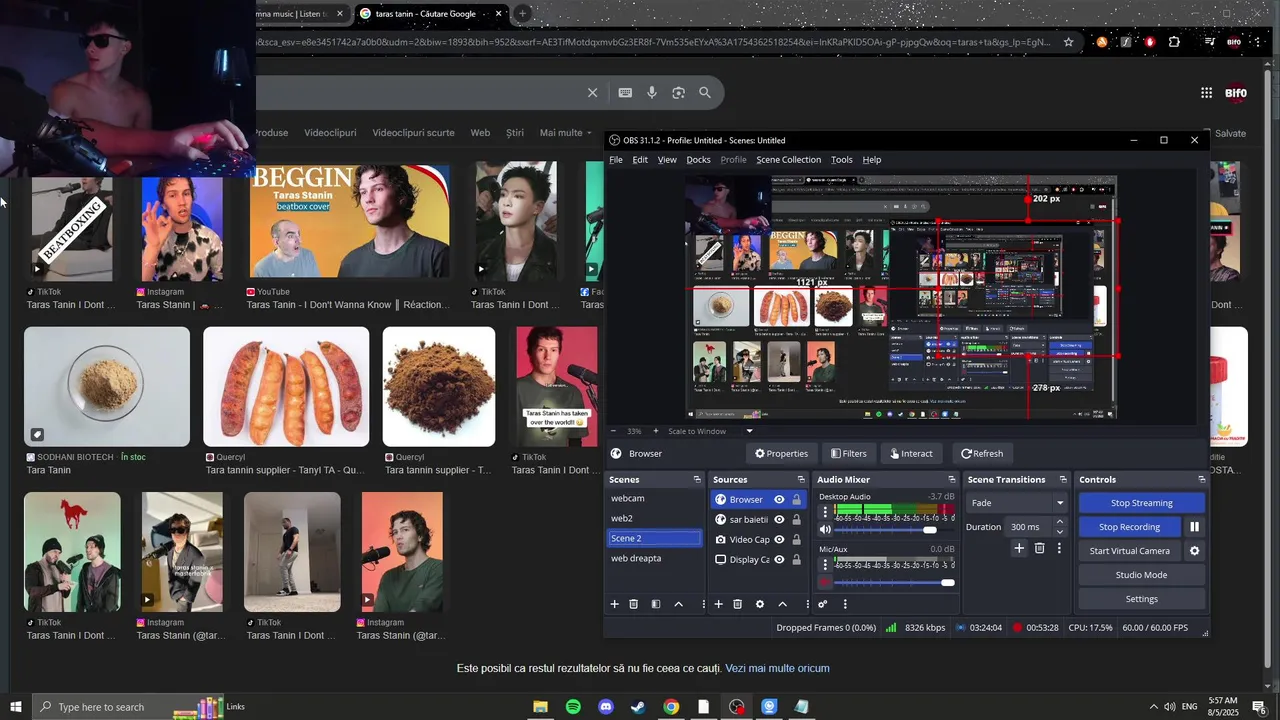
Task: Mute the Desktop Audio speaker
Action: tap(825, 530)
